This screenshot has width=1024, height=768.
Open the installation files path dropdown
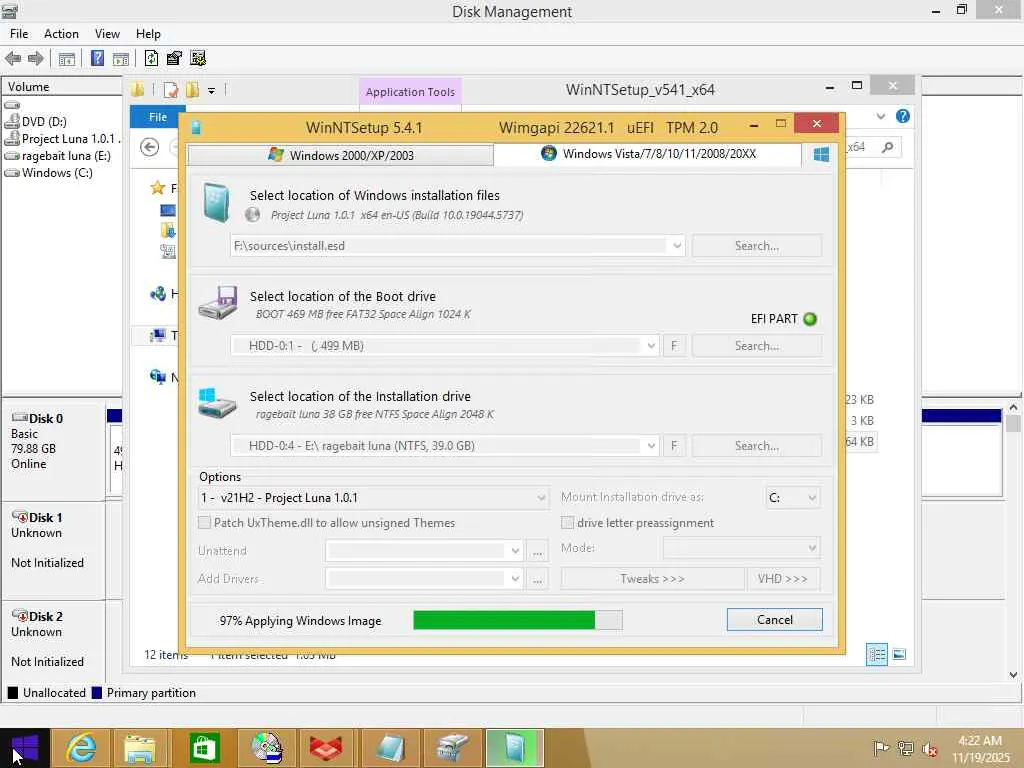[x=677, y=246]
